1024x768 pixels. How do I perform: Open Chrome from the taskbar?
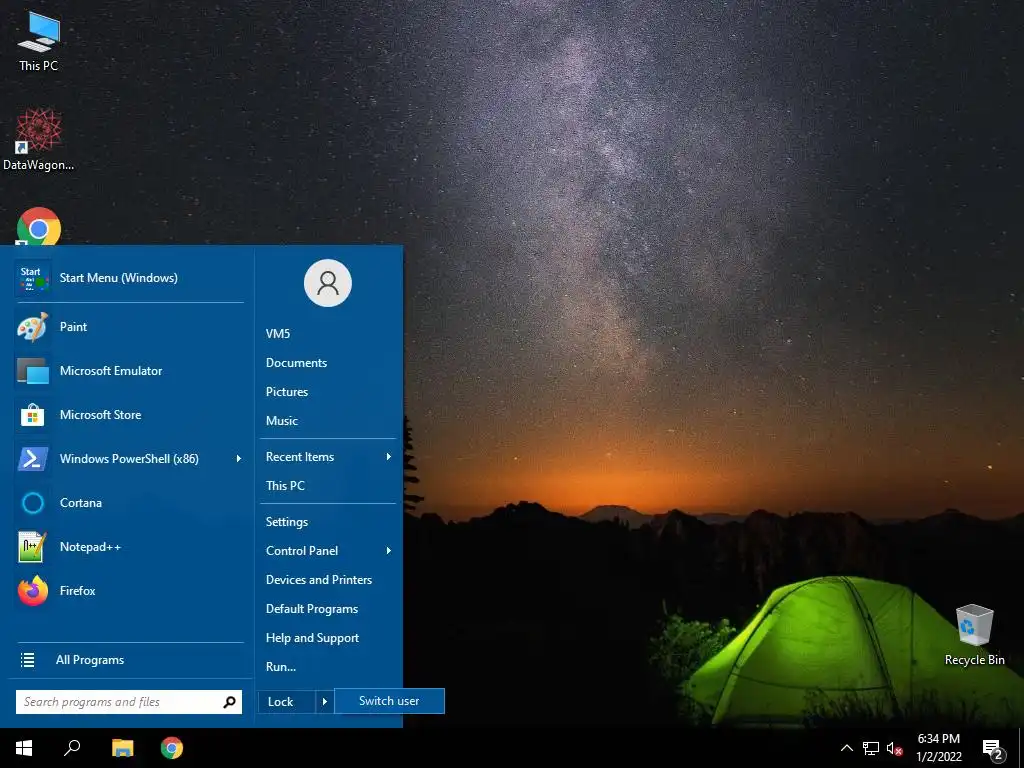[172, 748]
